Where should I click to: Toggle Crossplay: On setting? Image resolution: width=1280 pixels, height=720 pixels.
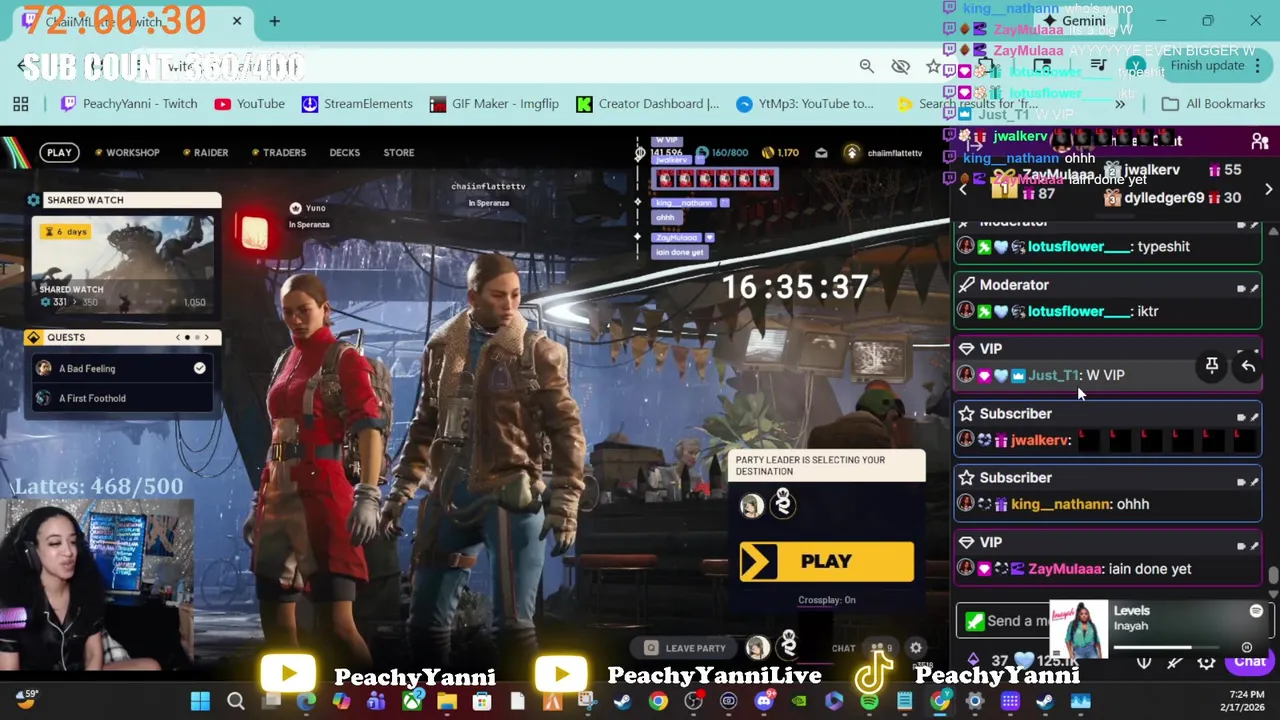click(x=826, y=600)
